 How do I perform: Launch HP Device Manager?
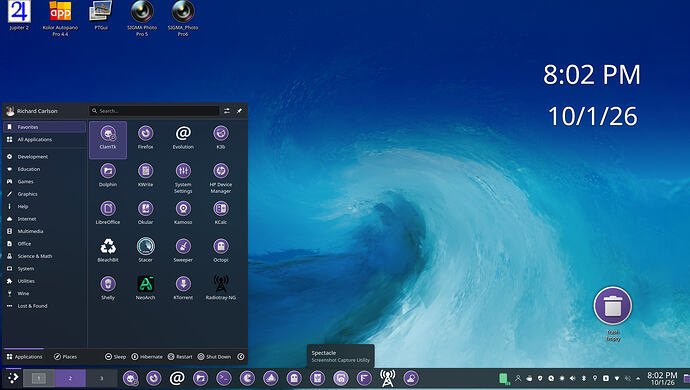tap(221, 178)
